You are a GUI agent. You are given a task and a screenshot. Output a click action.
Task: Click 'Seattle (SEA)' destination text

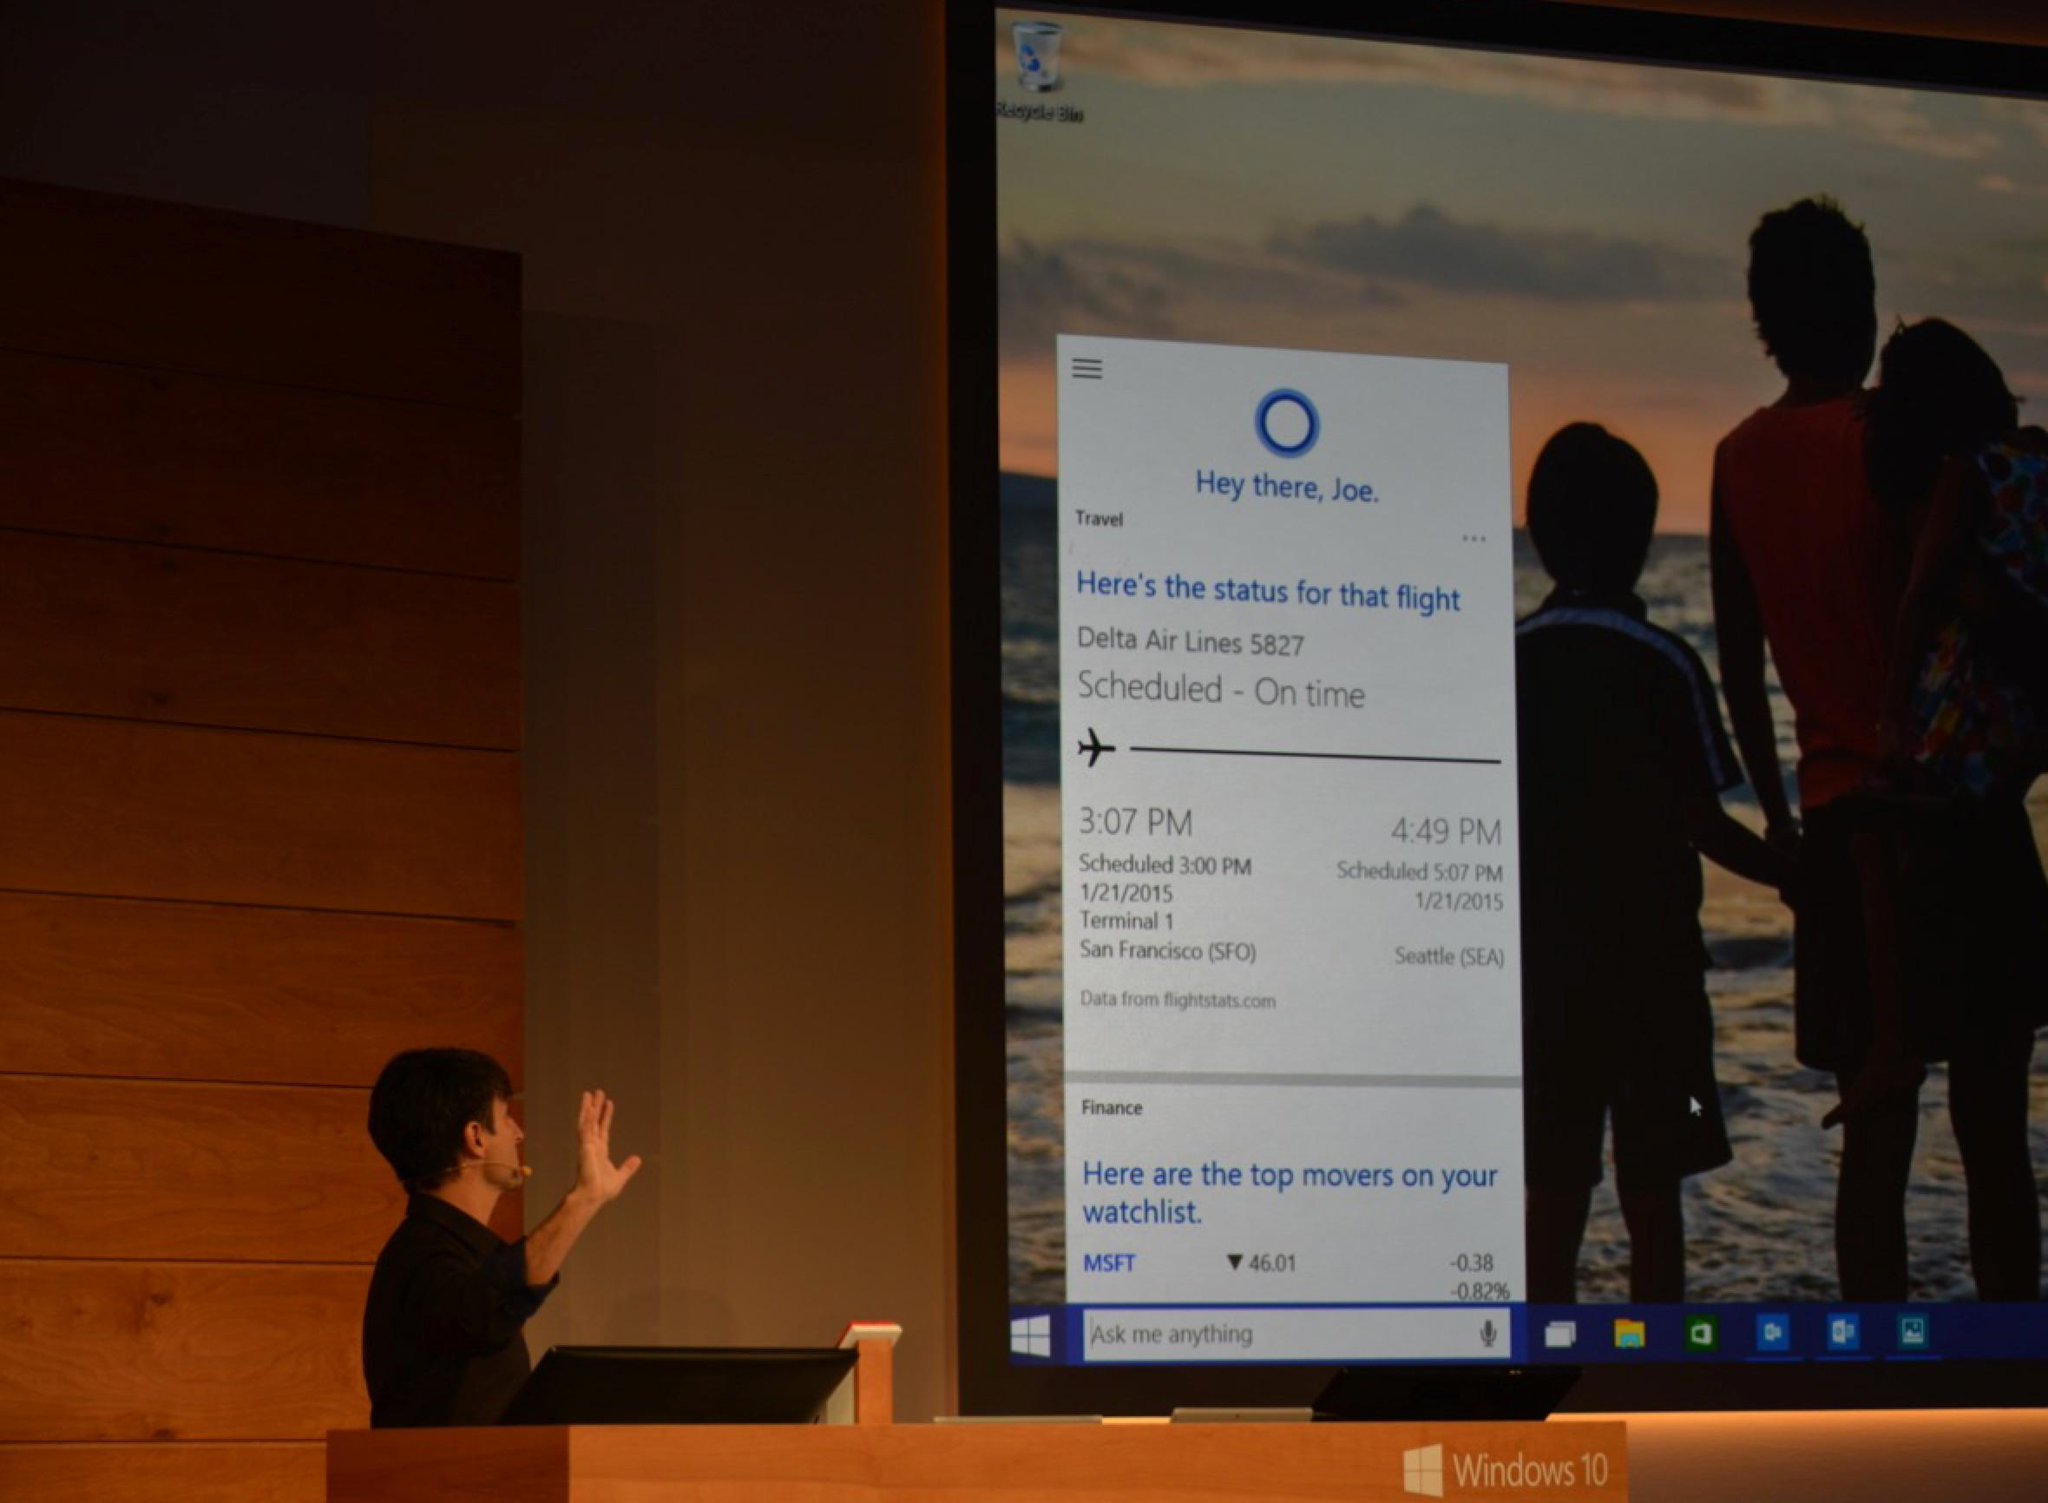[1449, 957]
